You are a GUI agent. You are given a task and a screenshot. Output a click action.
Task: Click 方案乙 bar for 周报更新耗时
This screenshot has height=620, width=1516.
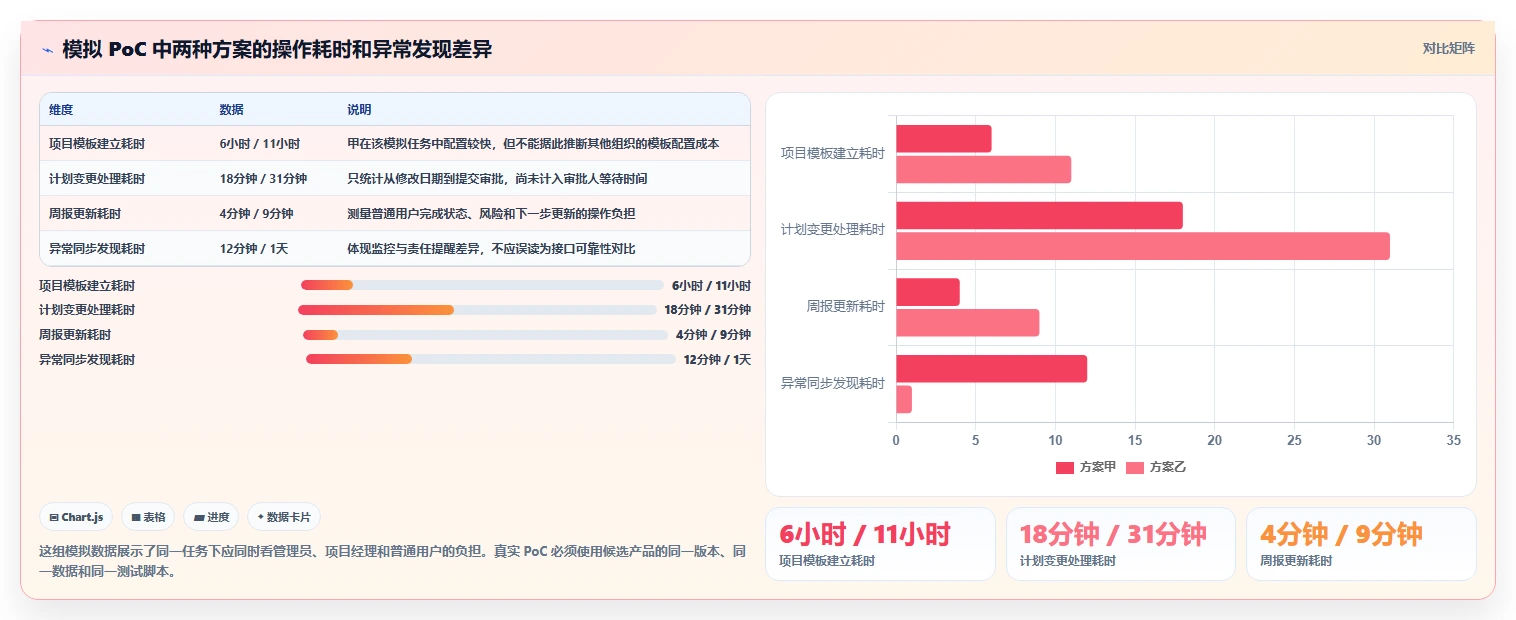pyautogui.click(x=967, y=322)
